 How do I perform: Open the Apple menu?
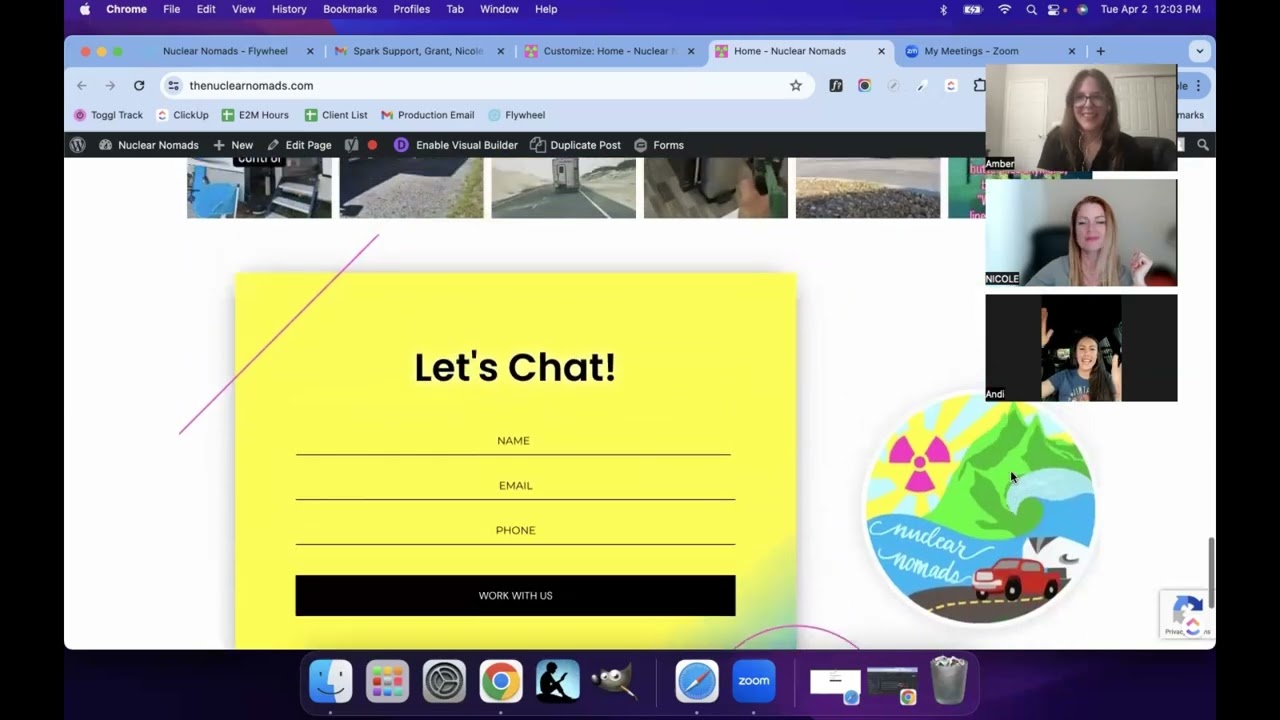coord(85,9)
